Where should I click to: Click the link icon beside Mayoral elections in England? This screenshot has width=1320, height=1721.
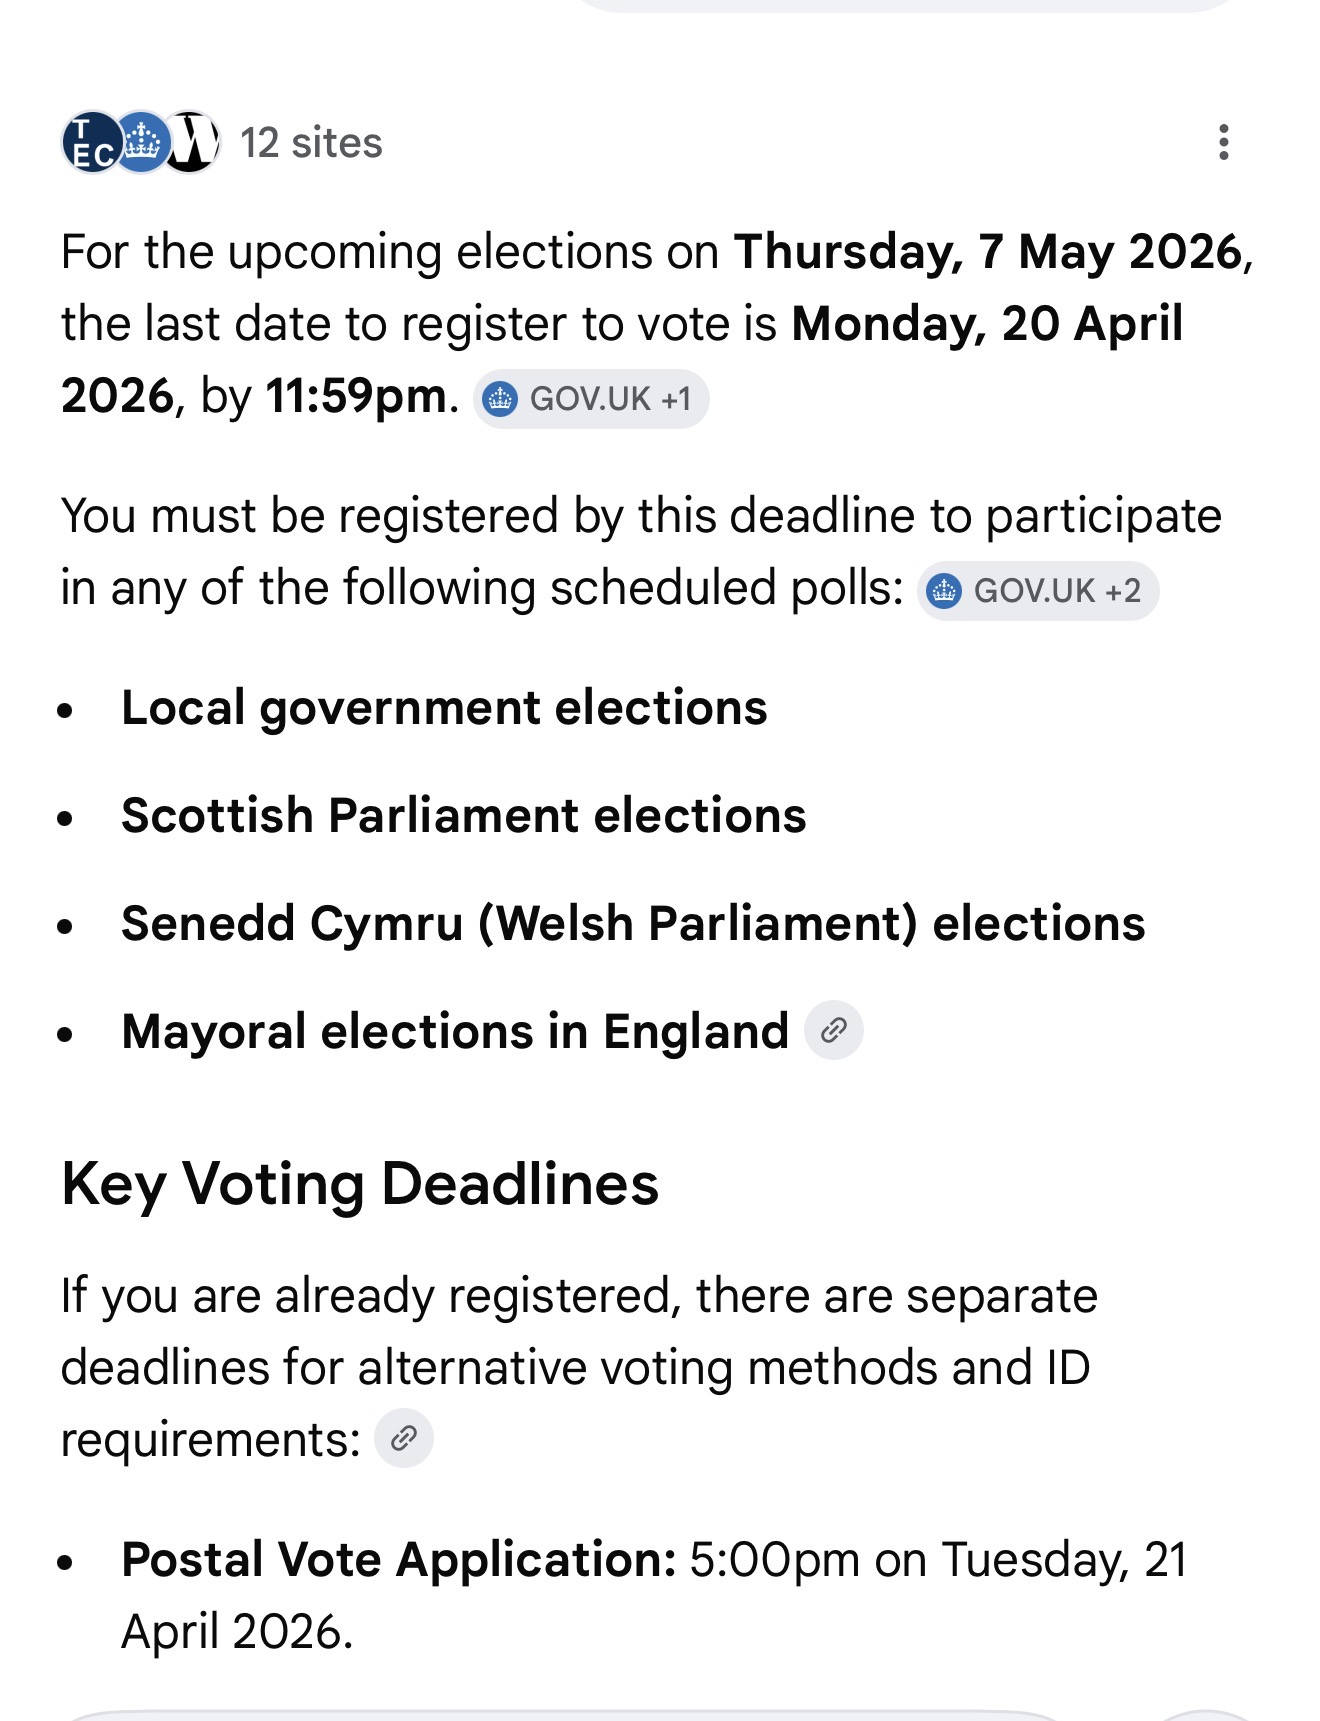(x=833, y=1031)
